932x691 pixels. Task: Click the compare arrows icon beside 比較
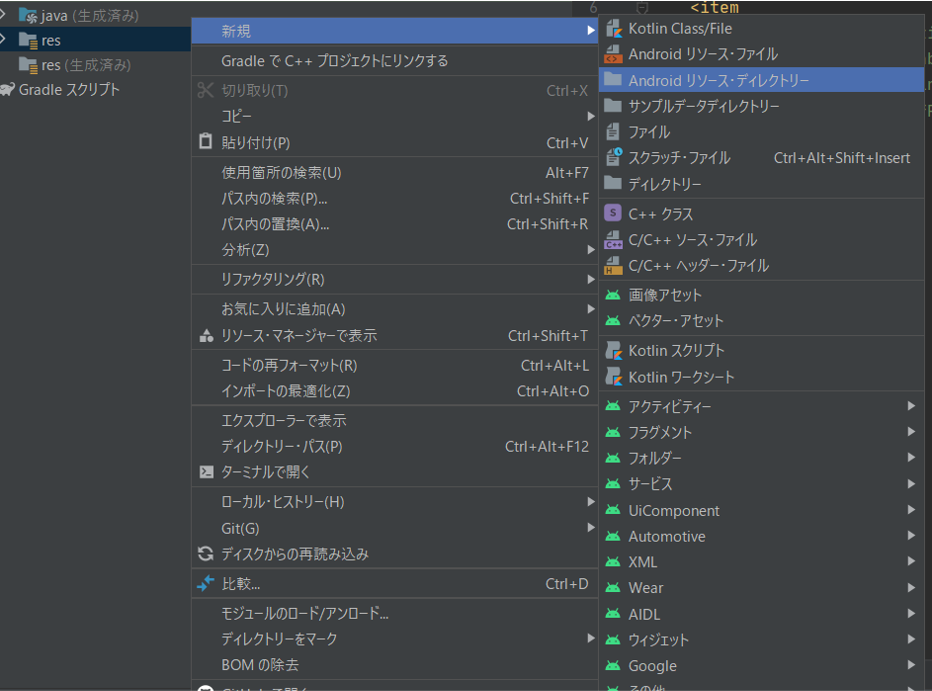pos(205,583)
